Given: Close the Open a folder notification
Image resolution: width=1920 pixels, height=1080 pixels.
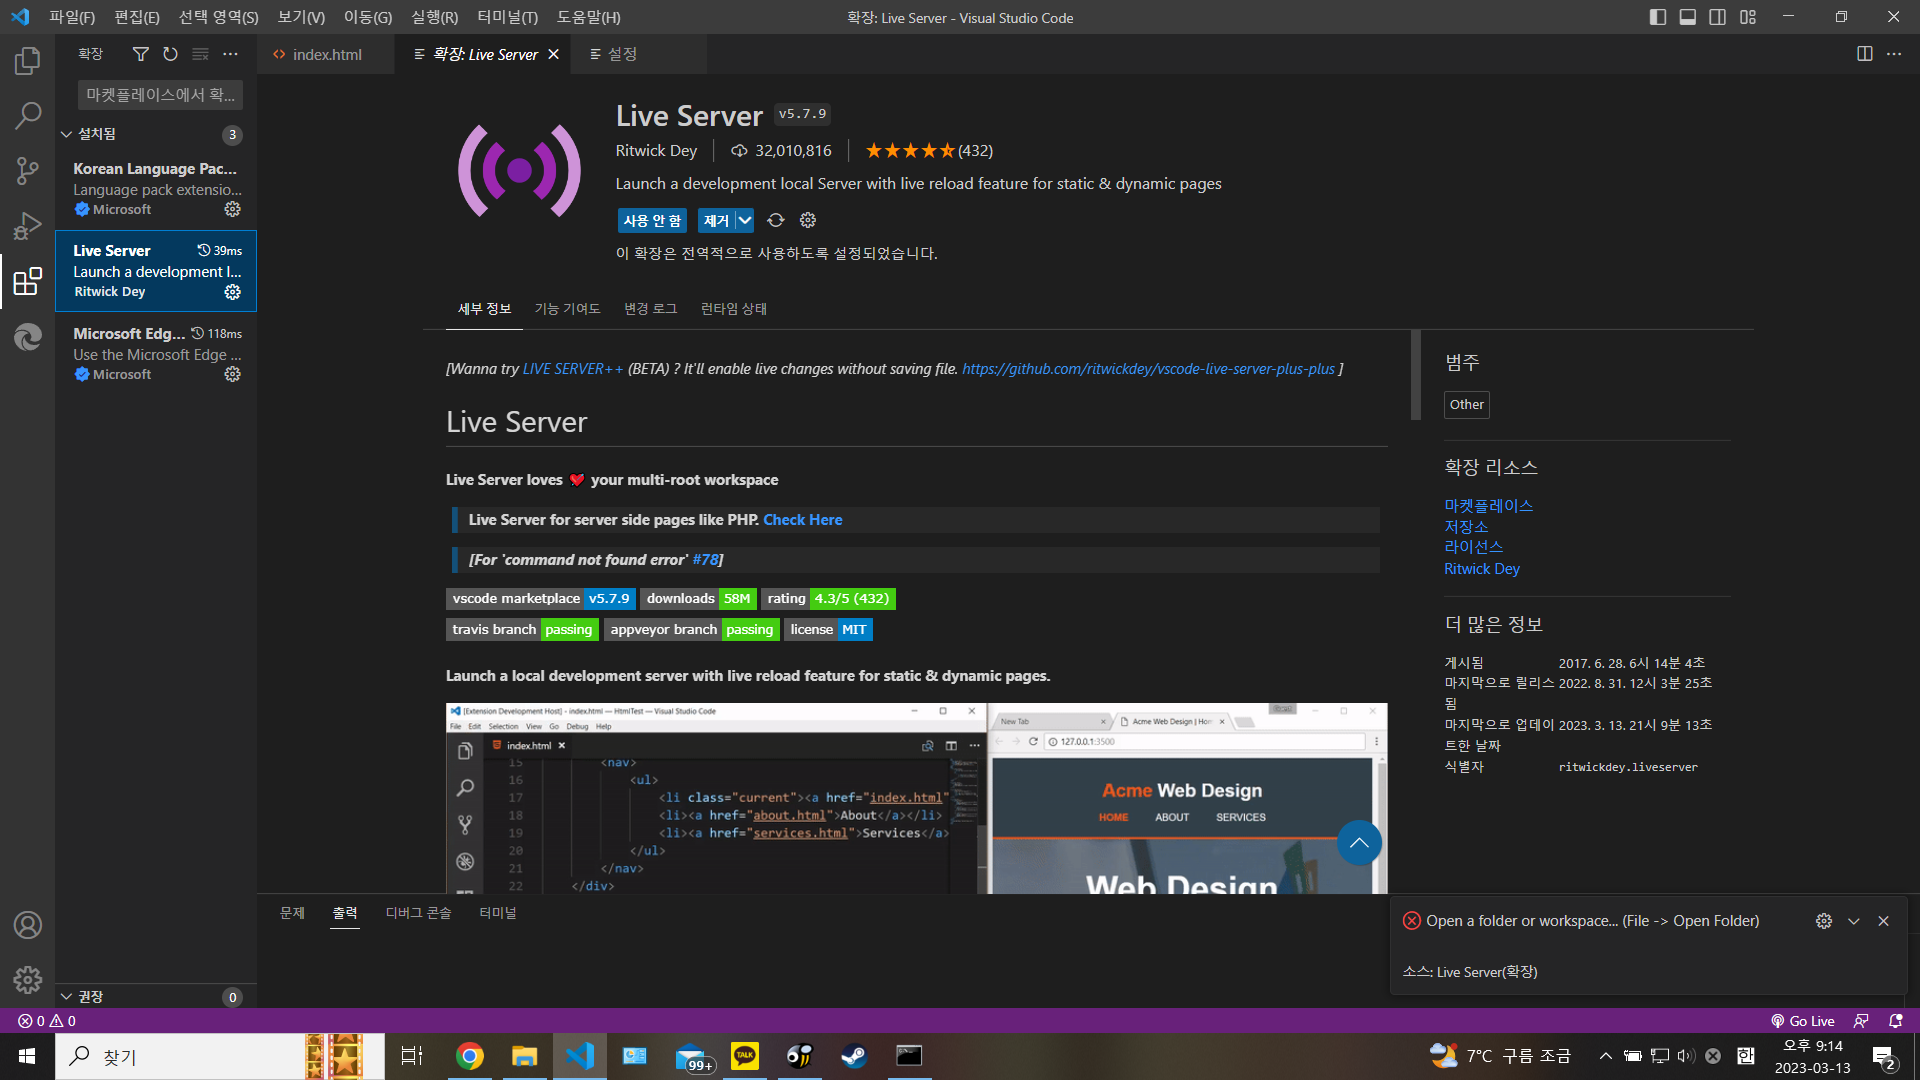Looking at the screenshot, I should point(1884,921).
